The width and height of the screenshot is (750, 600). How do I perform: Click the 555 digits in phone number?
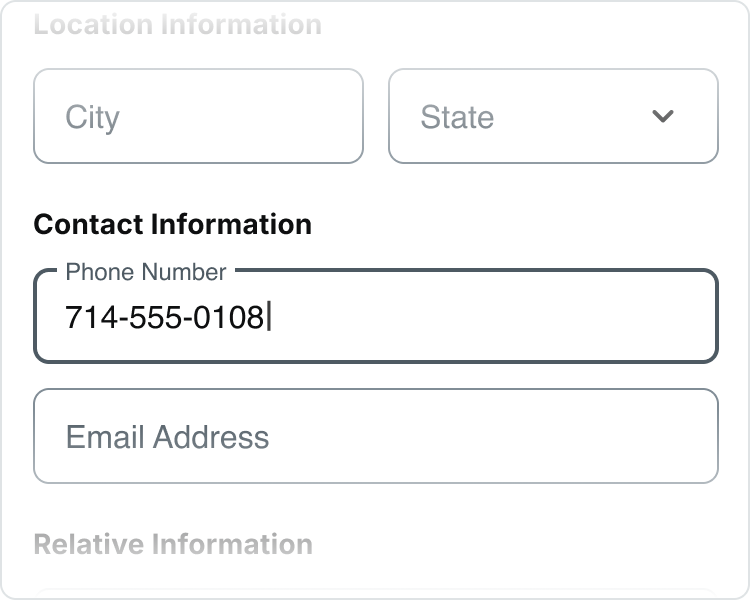152,318
